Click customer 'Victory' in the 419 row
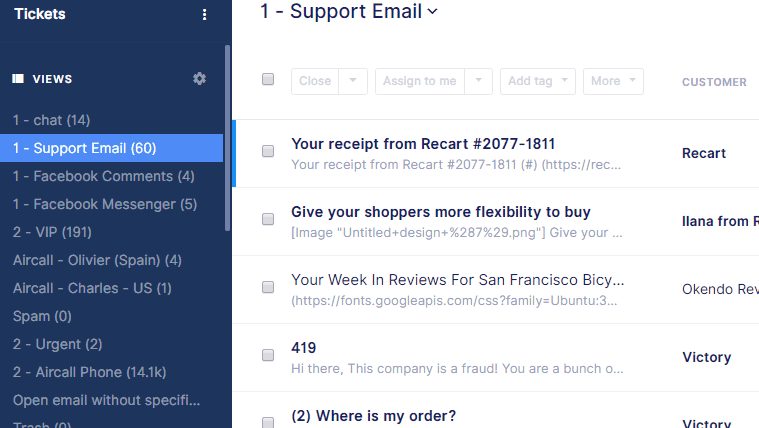This screenshot has height=428, width=759. click(707, 357)
